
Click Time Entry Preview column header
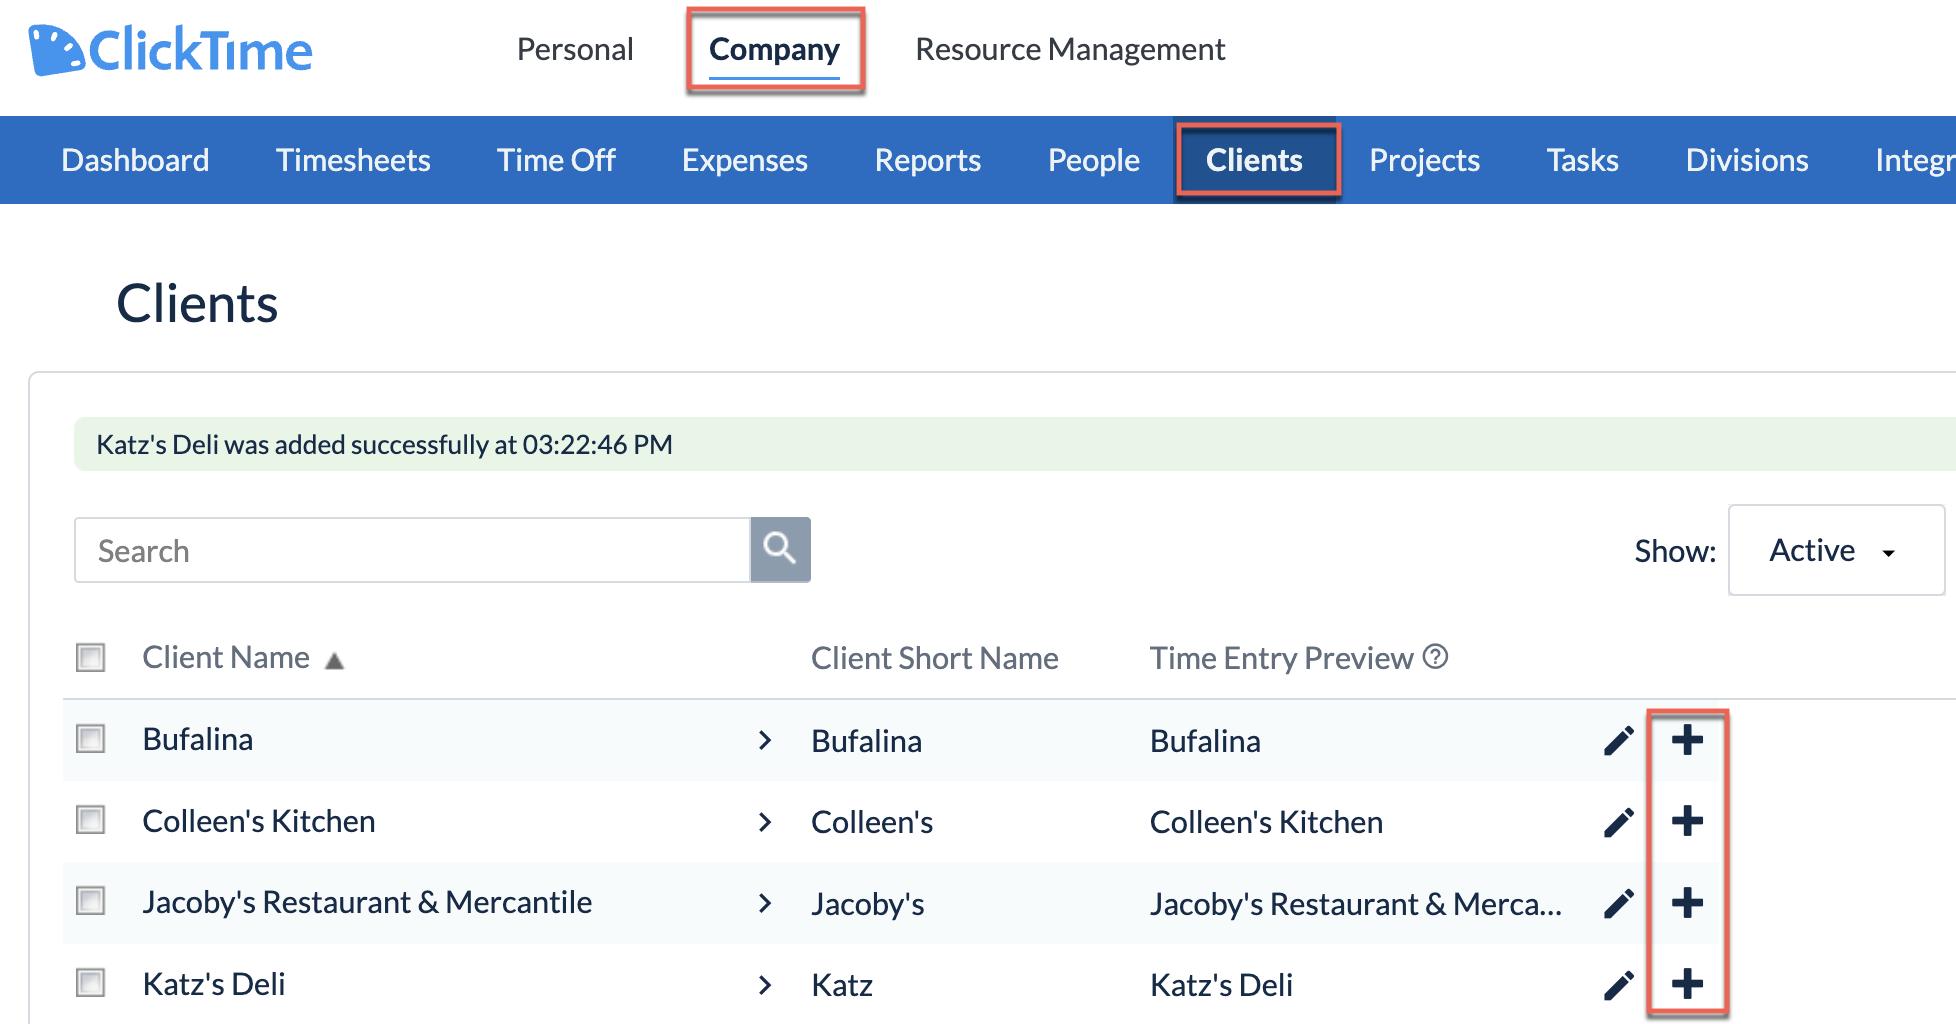(x=1281, y=658)
